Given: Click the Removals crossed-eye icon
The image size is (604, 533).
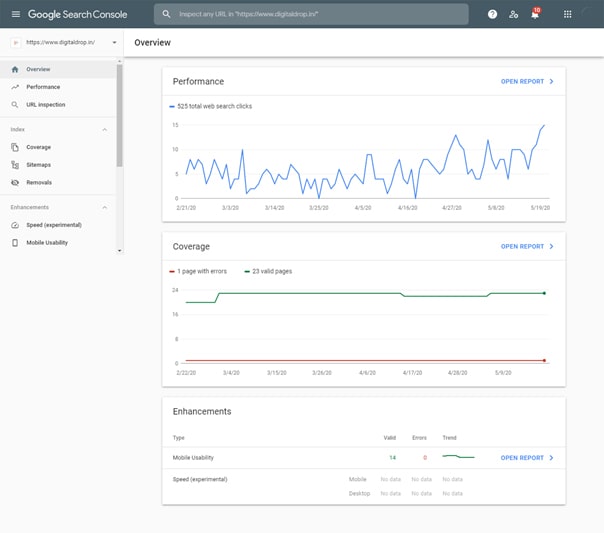Looking at the screenshot, I should click(15, 183).
